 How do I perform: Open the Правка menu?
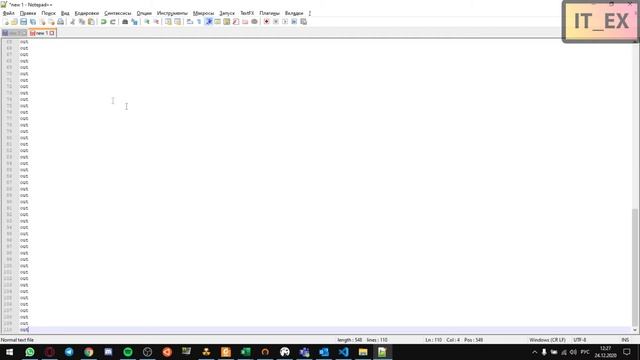[x=28, y=13]
